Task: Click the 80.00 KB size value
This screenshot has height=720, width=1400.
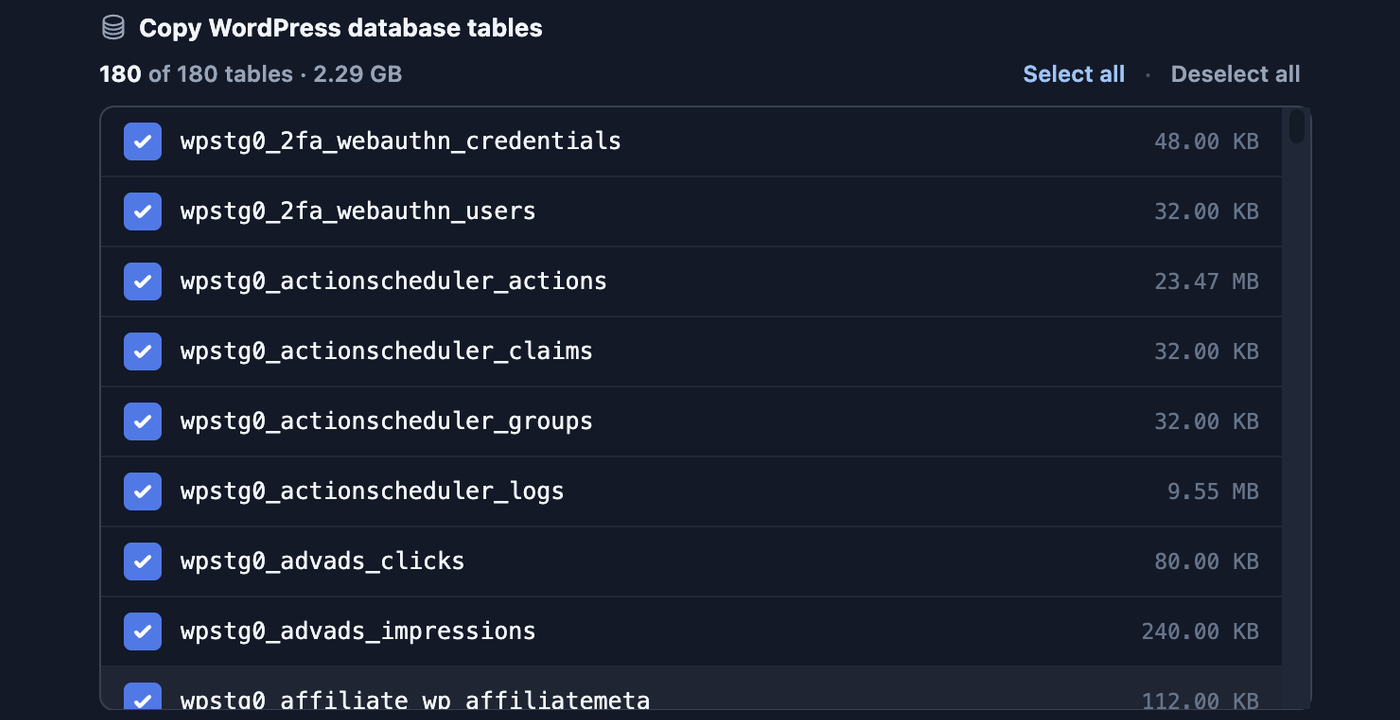Action: pyautogui.click(x=1206, y=561)
